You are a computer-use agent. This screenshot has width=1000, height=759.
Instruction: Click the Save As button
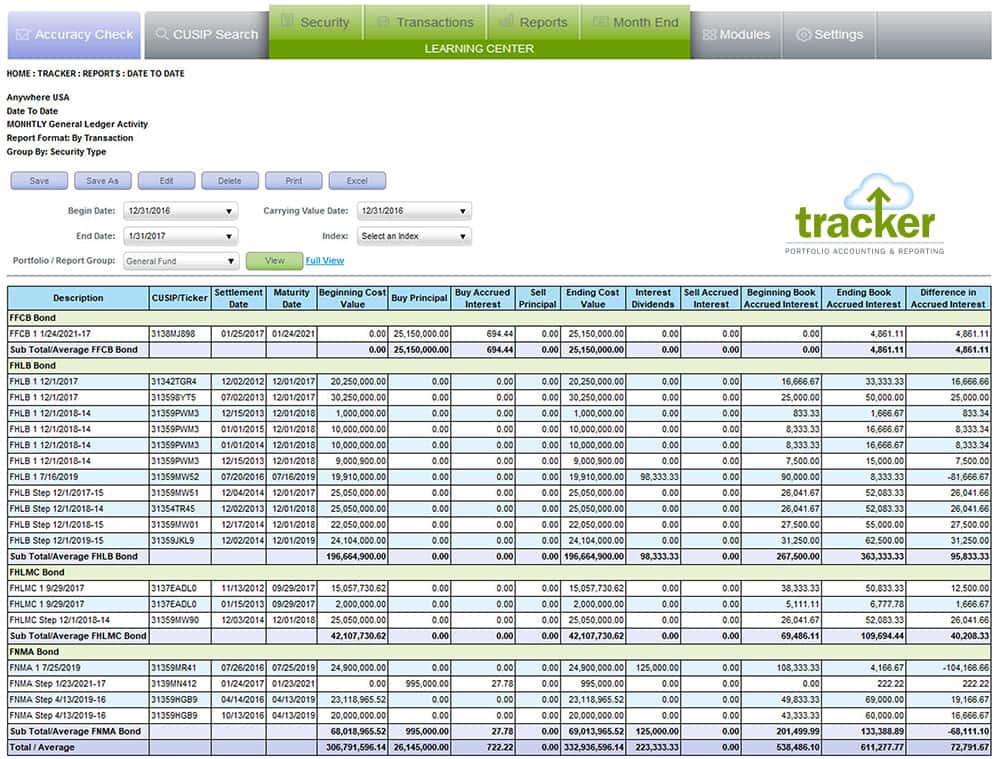103,181
